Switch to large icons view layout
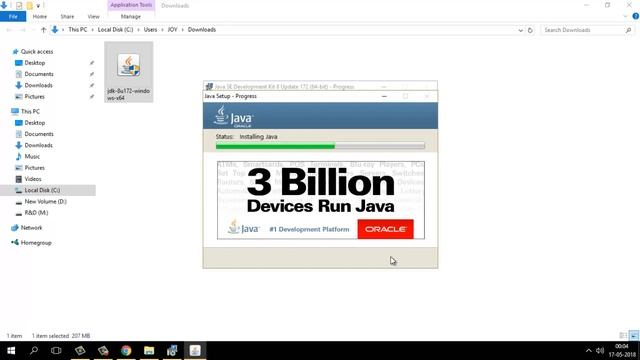The width and height of the screenshot is (640, 360). (x=634, y=336)
